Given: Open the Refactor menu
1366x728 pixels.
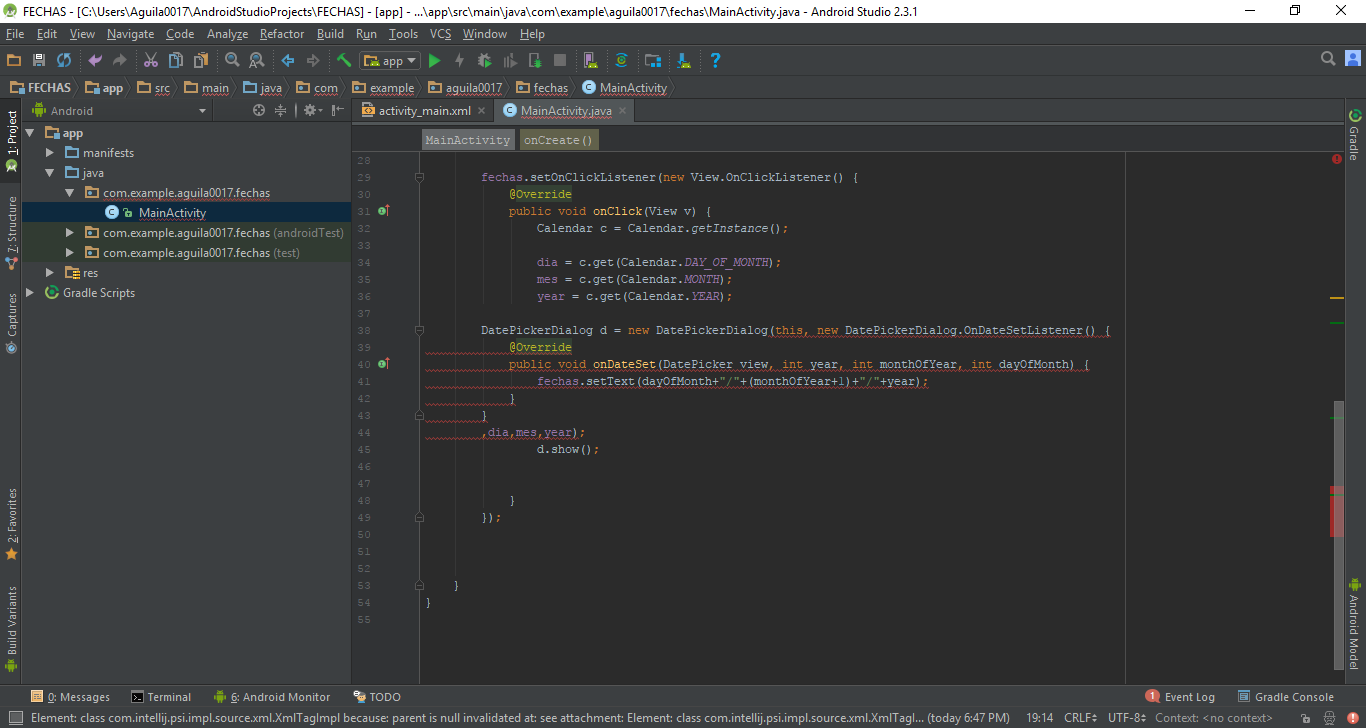Looking at the screenshot, I should (282, 34).
